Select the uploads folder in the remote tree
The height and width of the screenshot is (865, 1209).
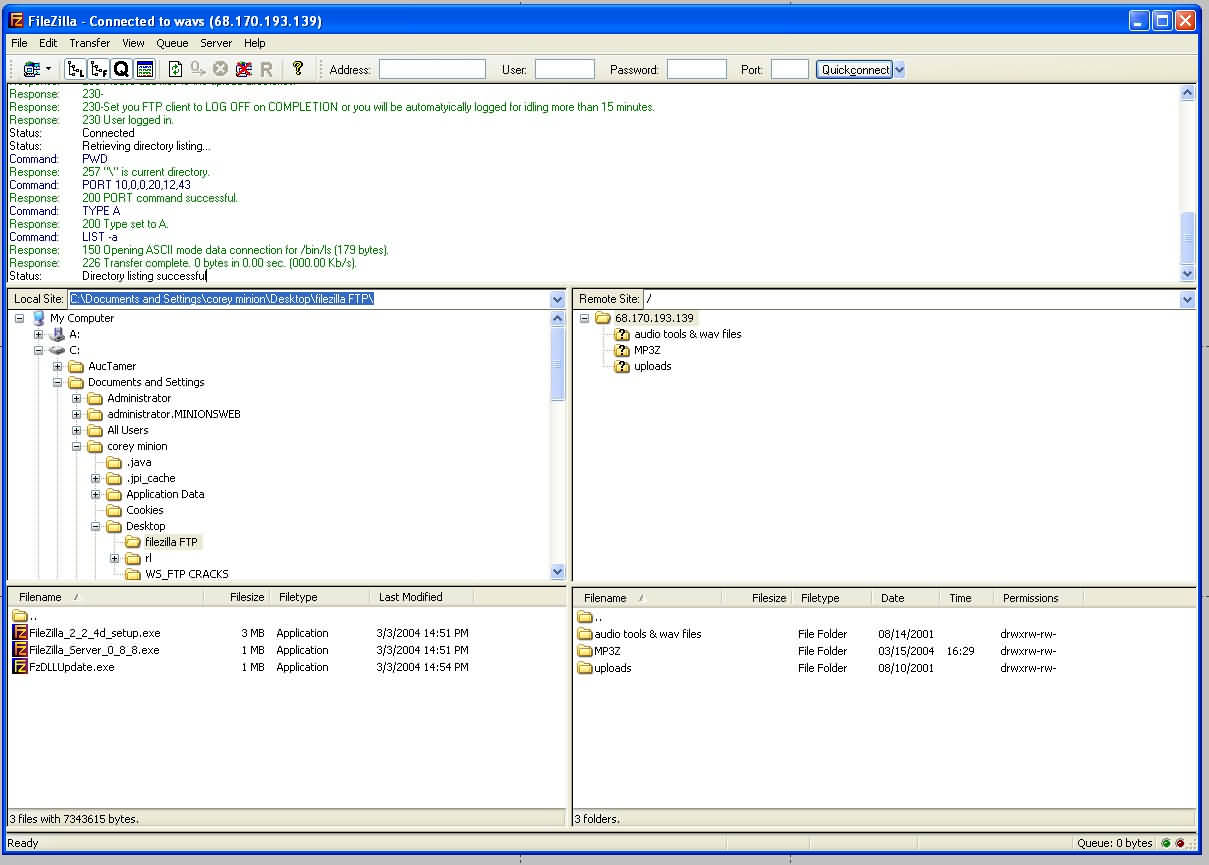(x=653, y=366)
